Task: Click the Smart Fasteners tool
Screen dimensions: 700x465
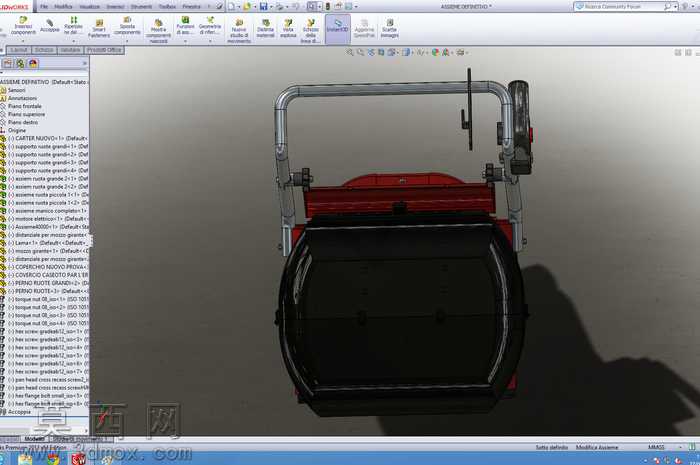Action: click(x=99, y=28)
